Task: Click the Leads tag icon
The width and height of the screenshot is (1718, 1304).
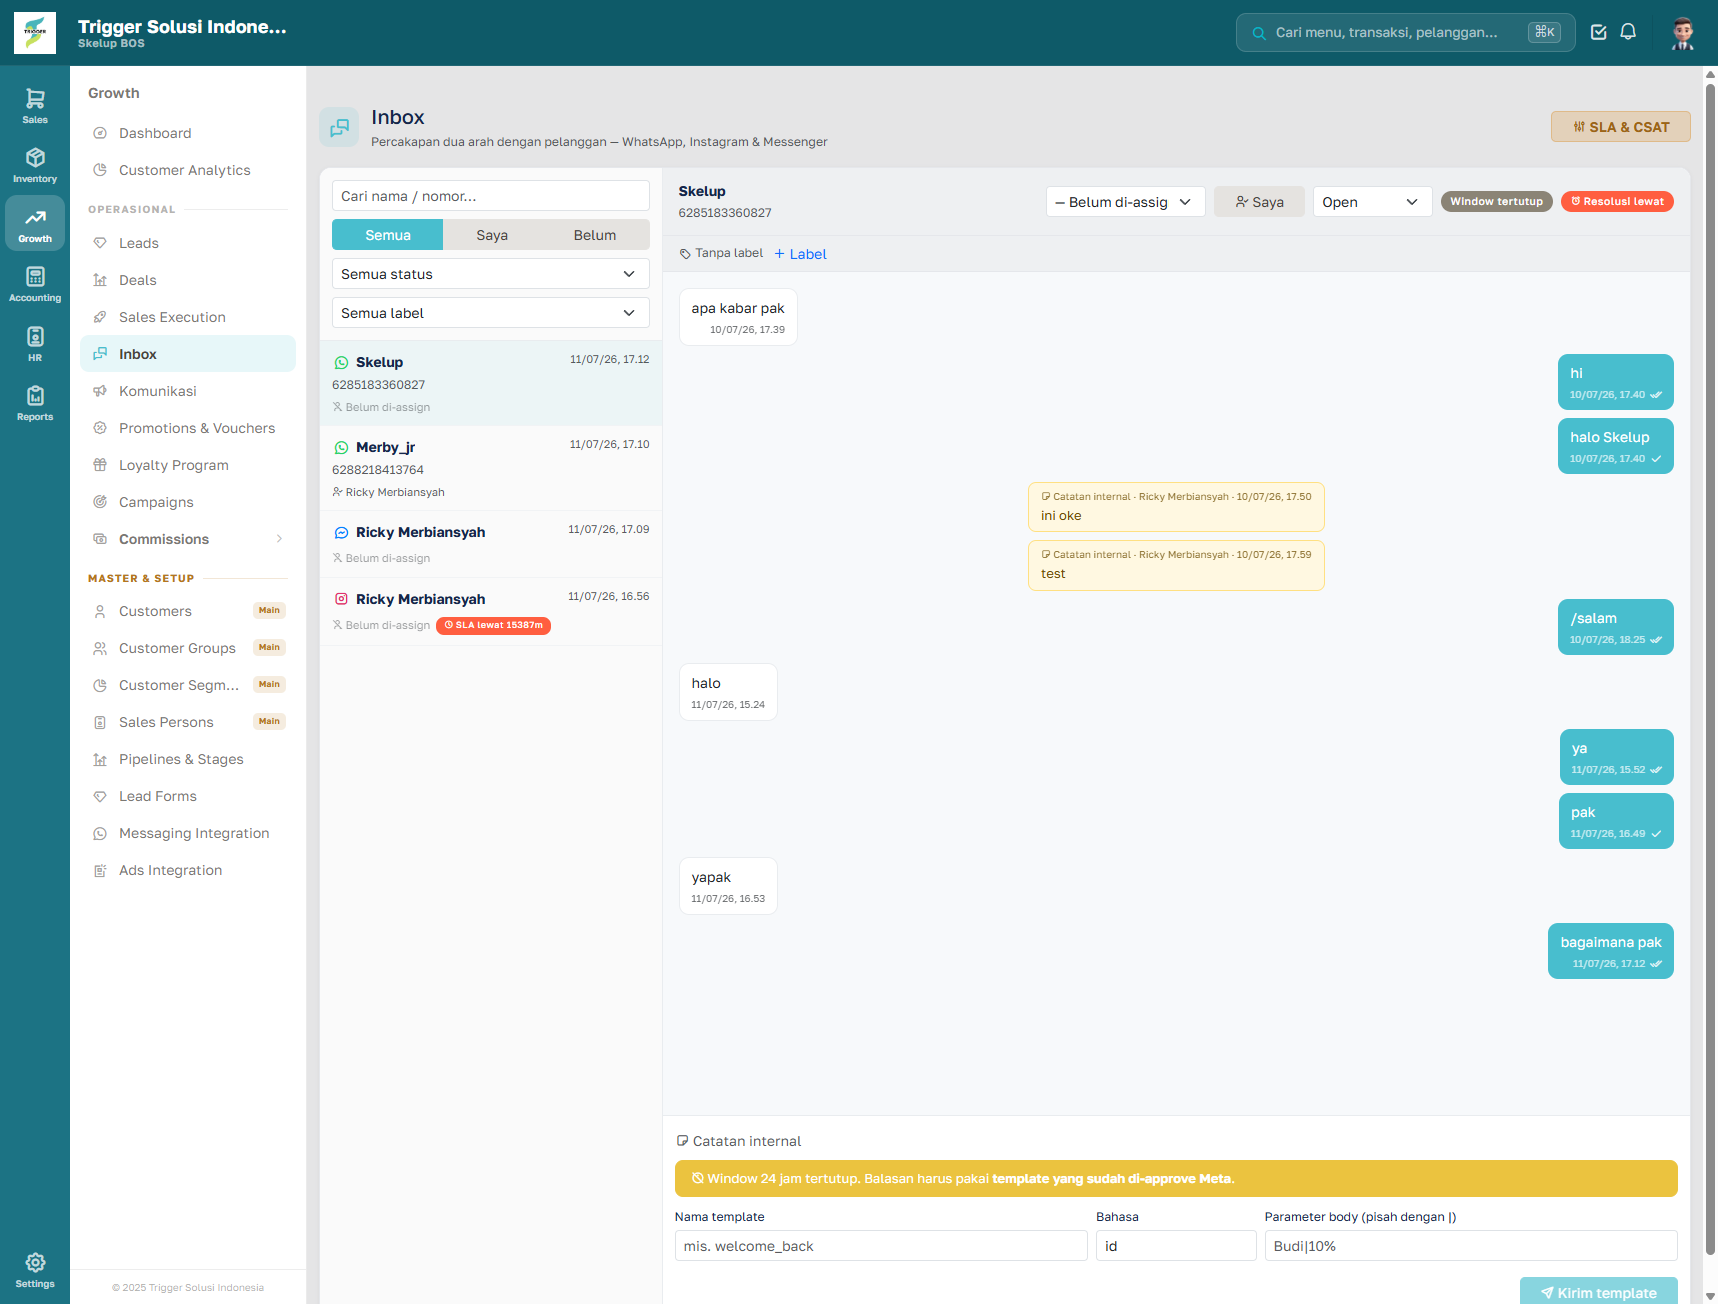Action: point(100,243)
